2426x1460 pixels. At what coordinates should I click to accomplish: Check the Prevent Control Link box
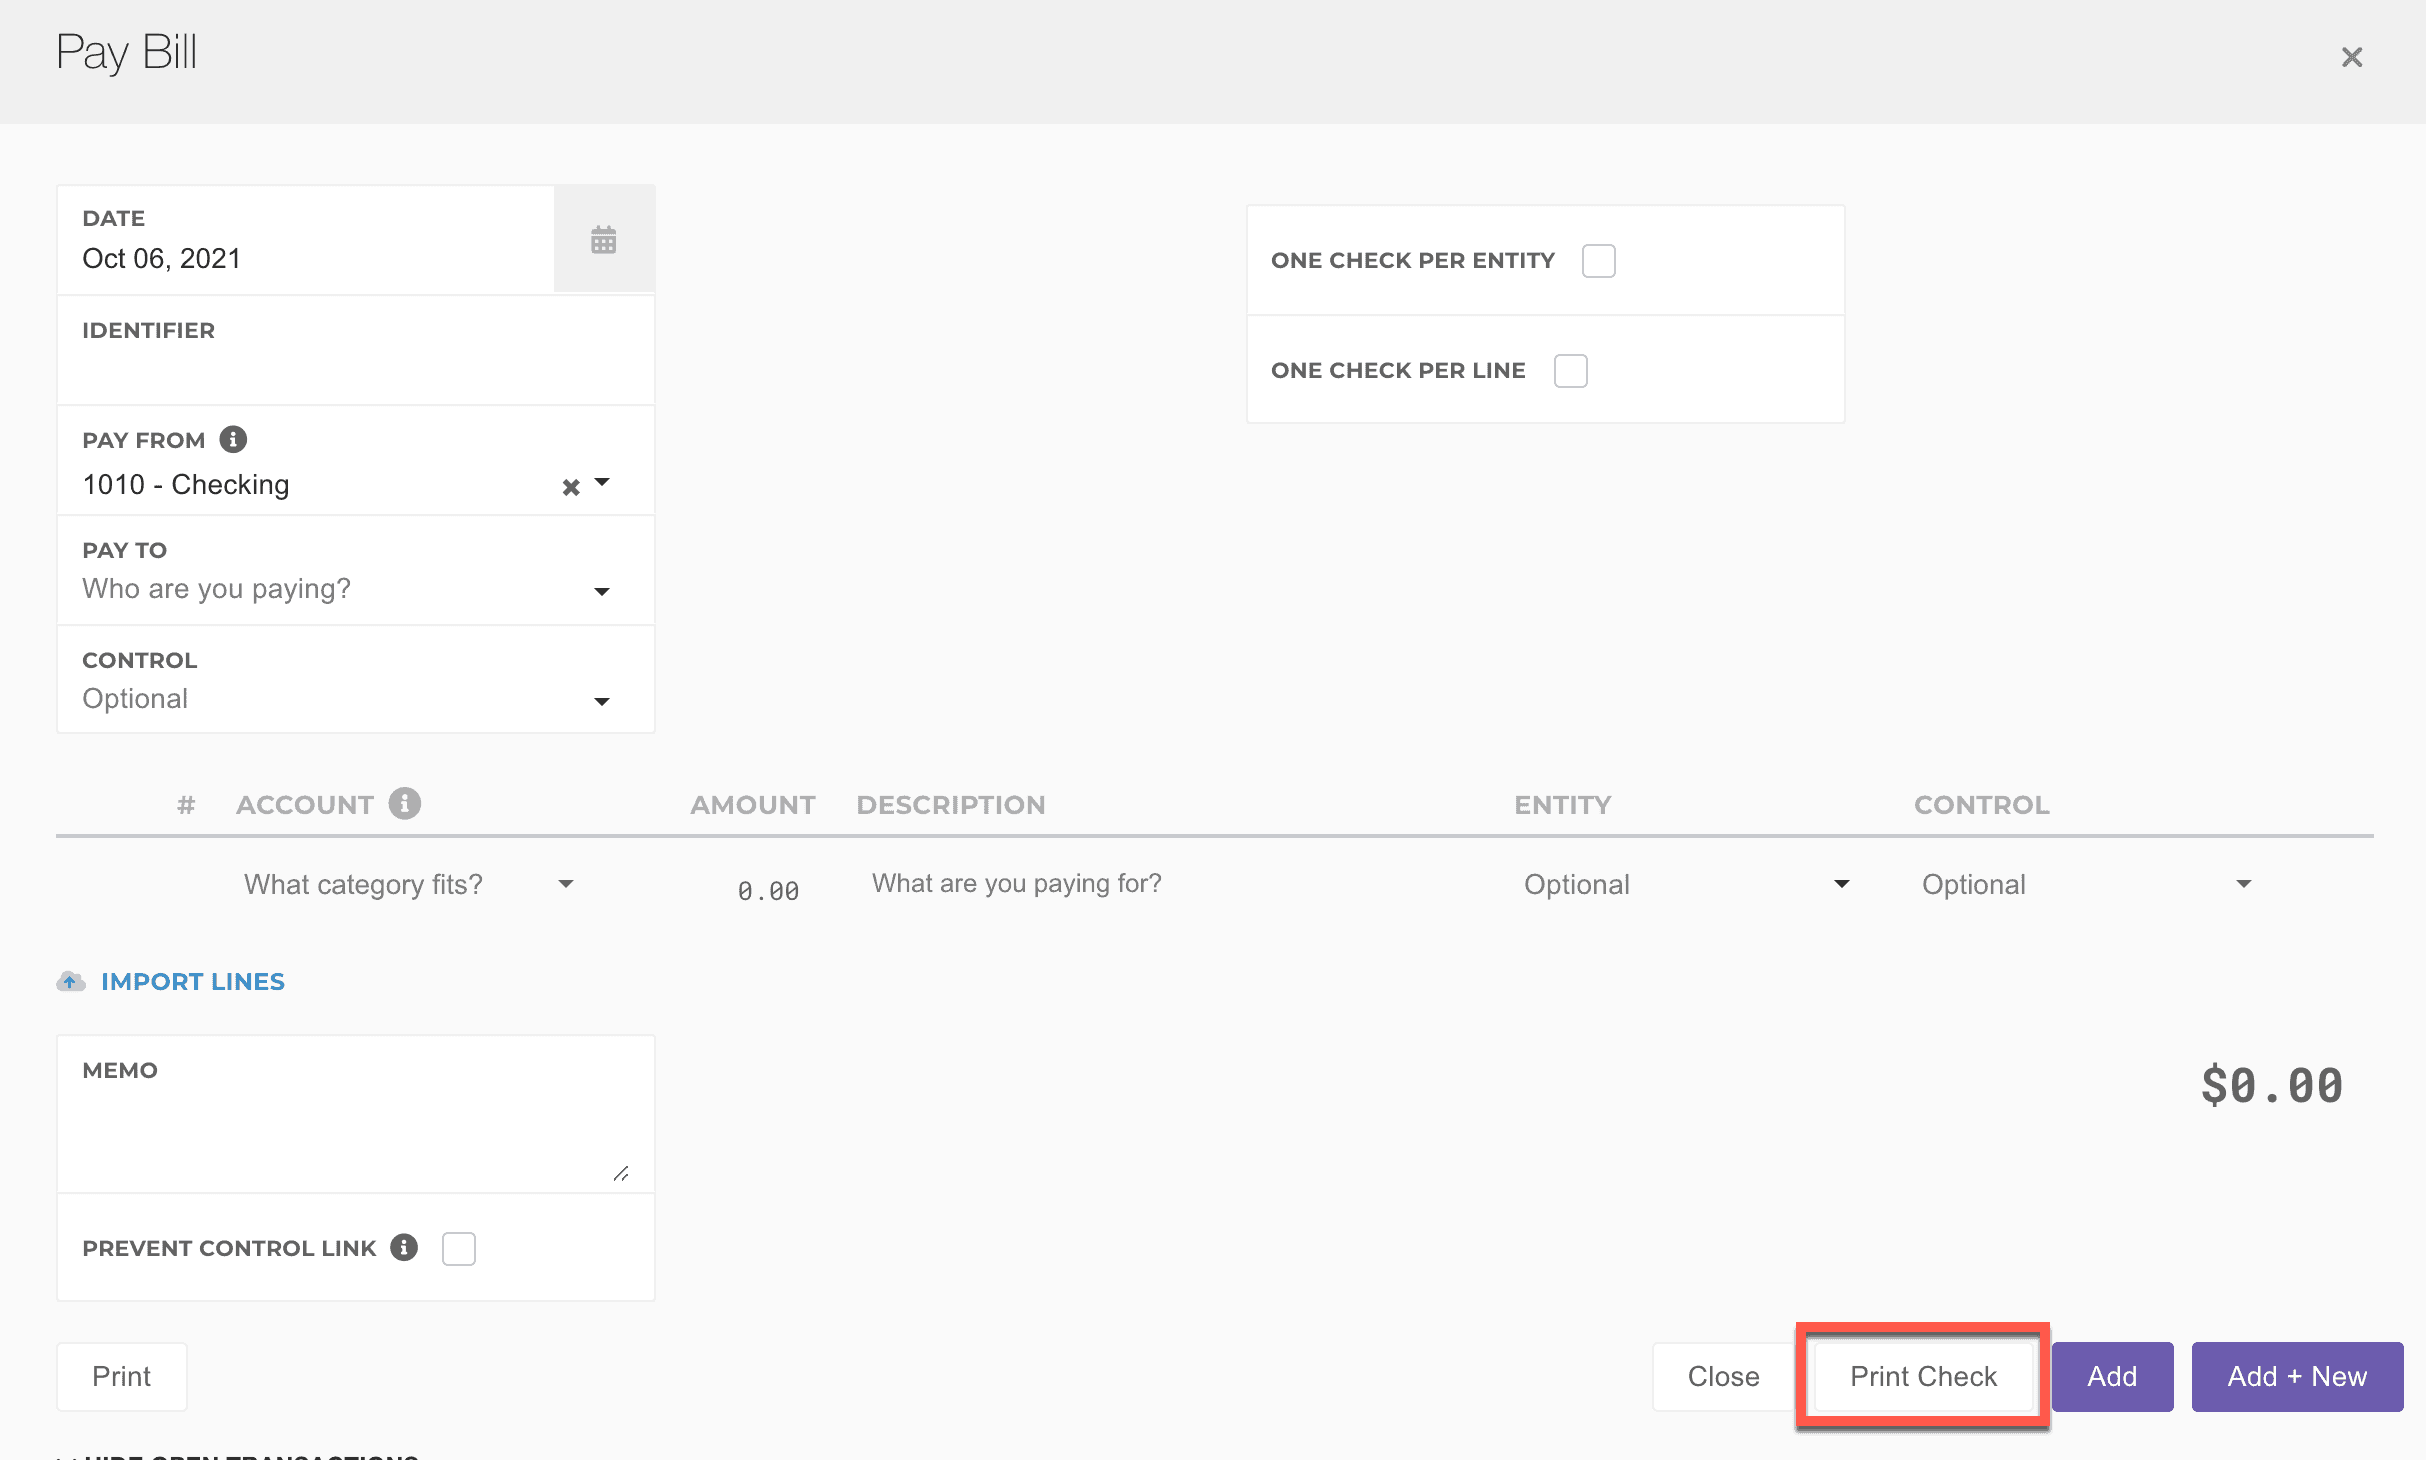(459, 1249)
